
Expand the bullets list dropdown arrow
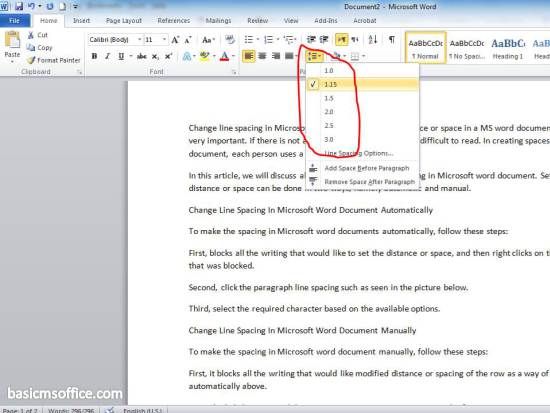click(x=258, y=40)
